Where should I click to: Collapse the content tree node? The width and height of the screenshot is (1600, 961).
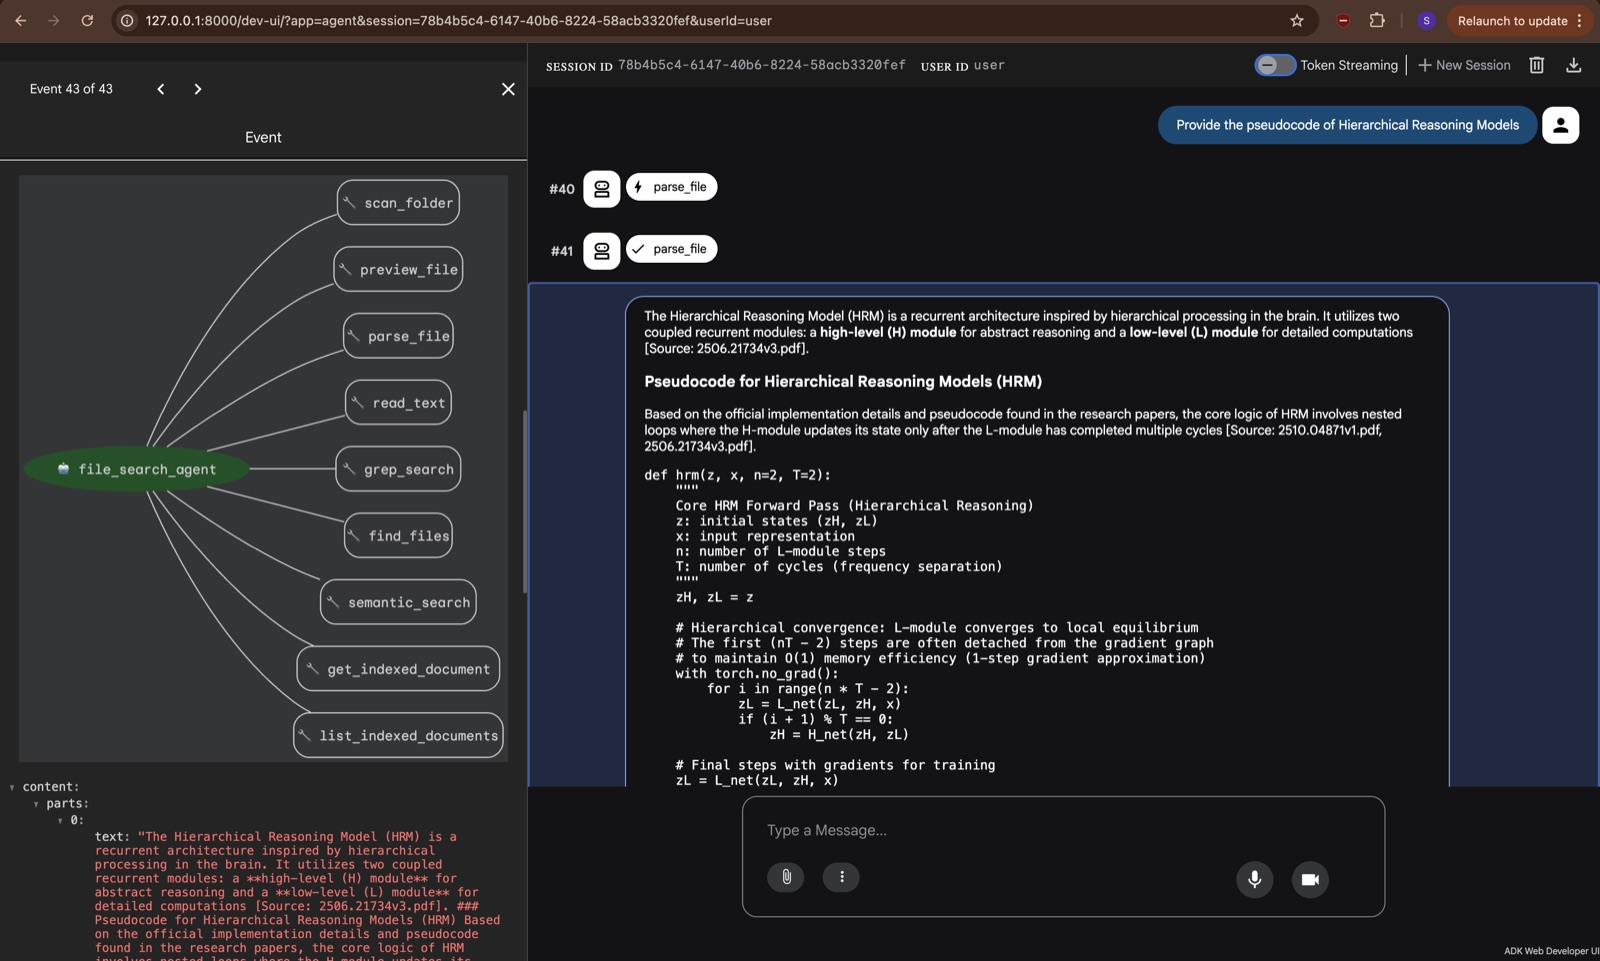click(12, 787)
